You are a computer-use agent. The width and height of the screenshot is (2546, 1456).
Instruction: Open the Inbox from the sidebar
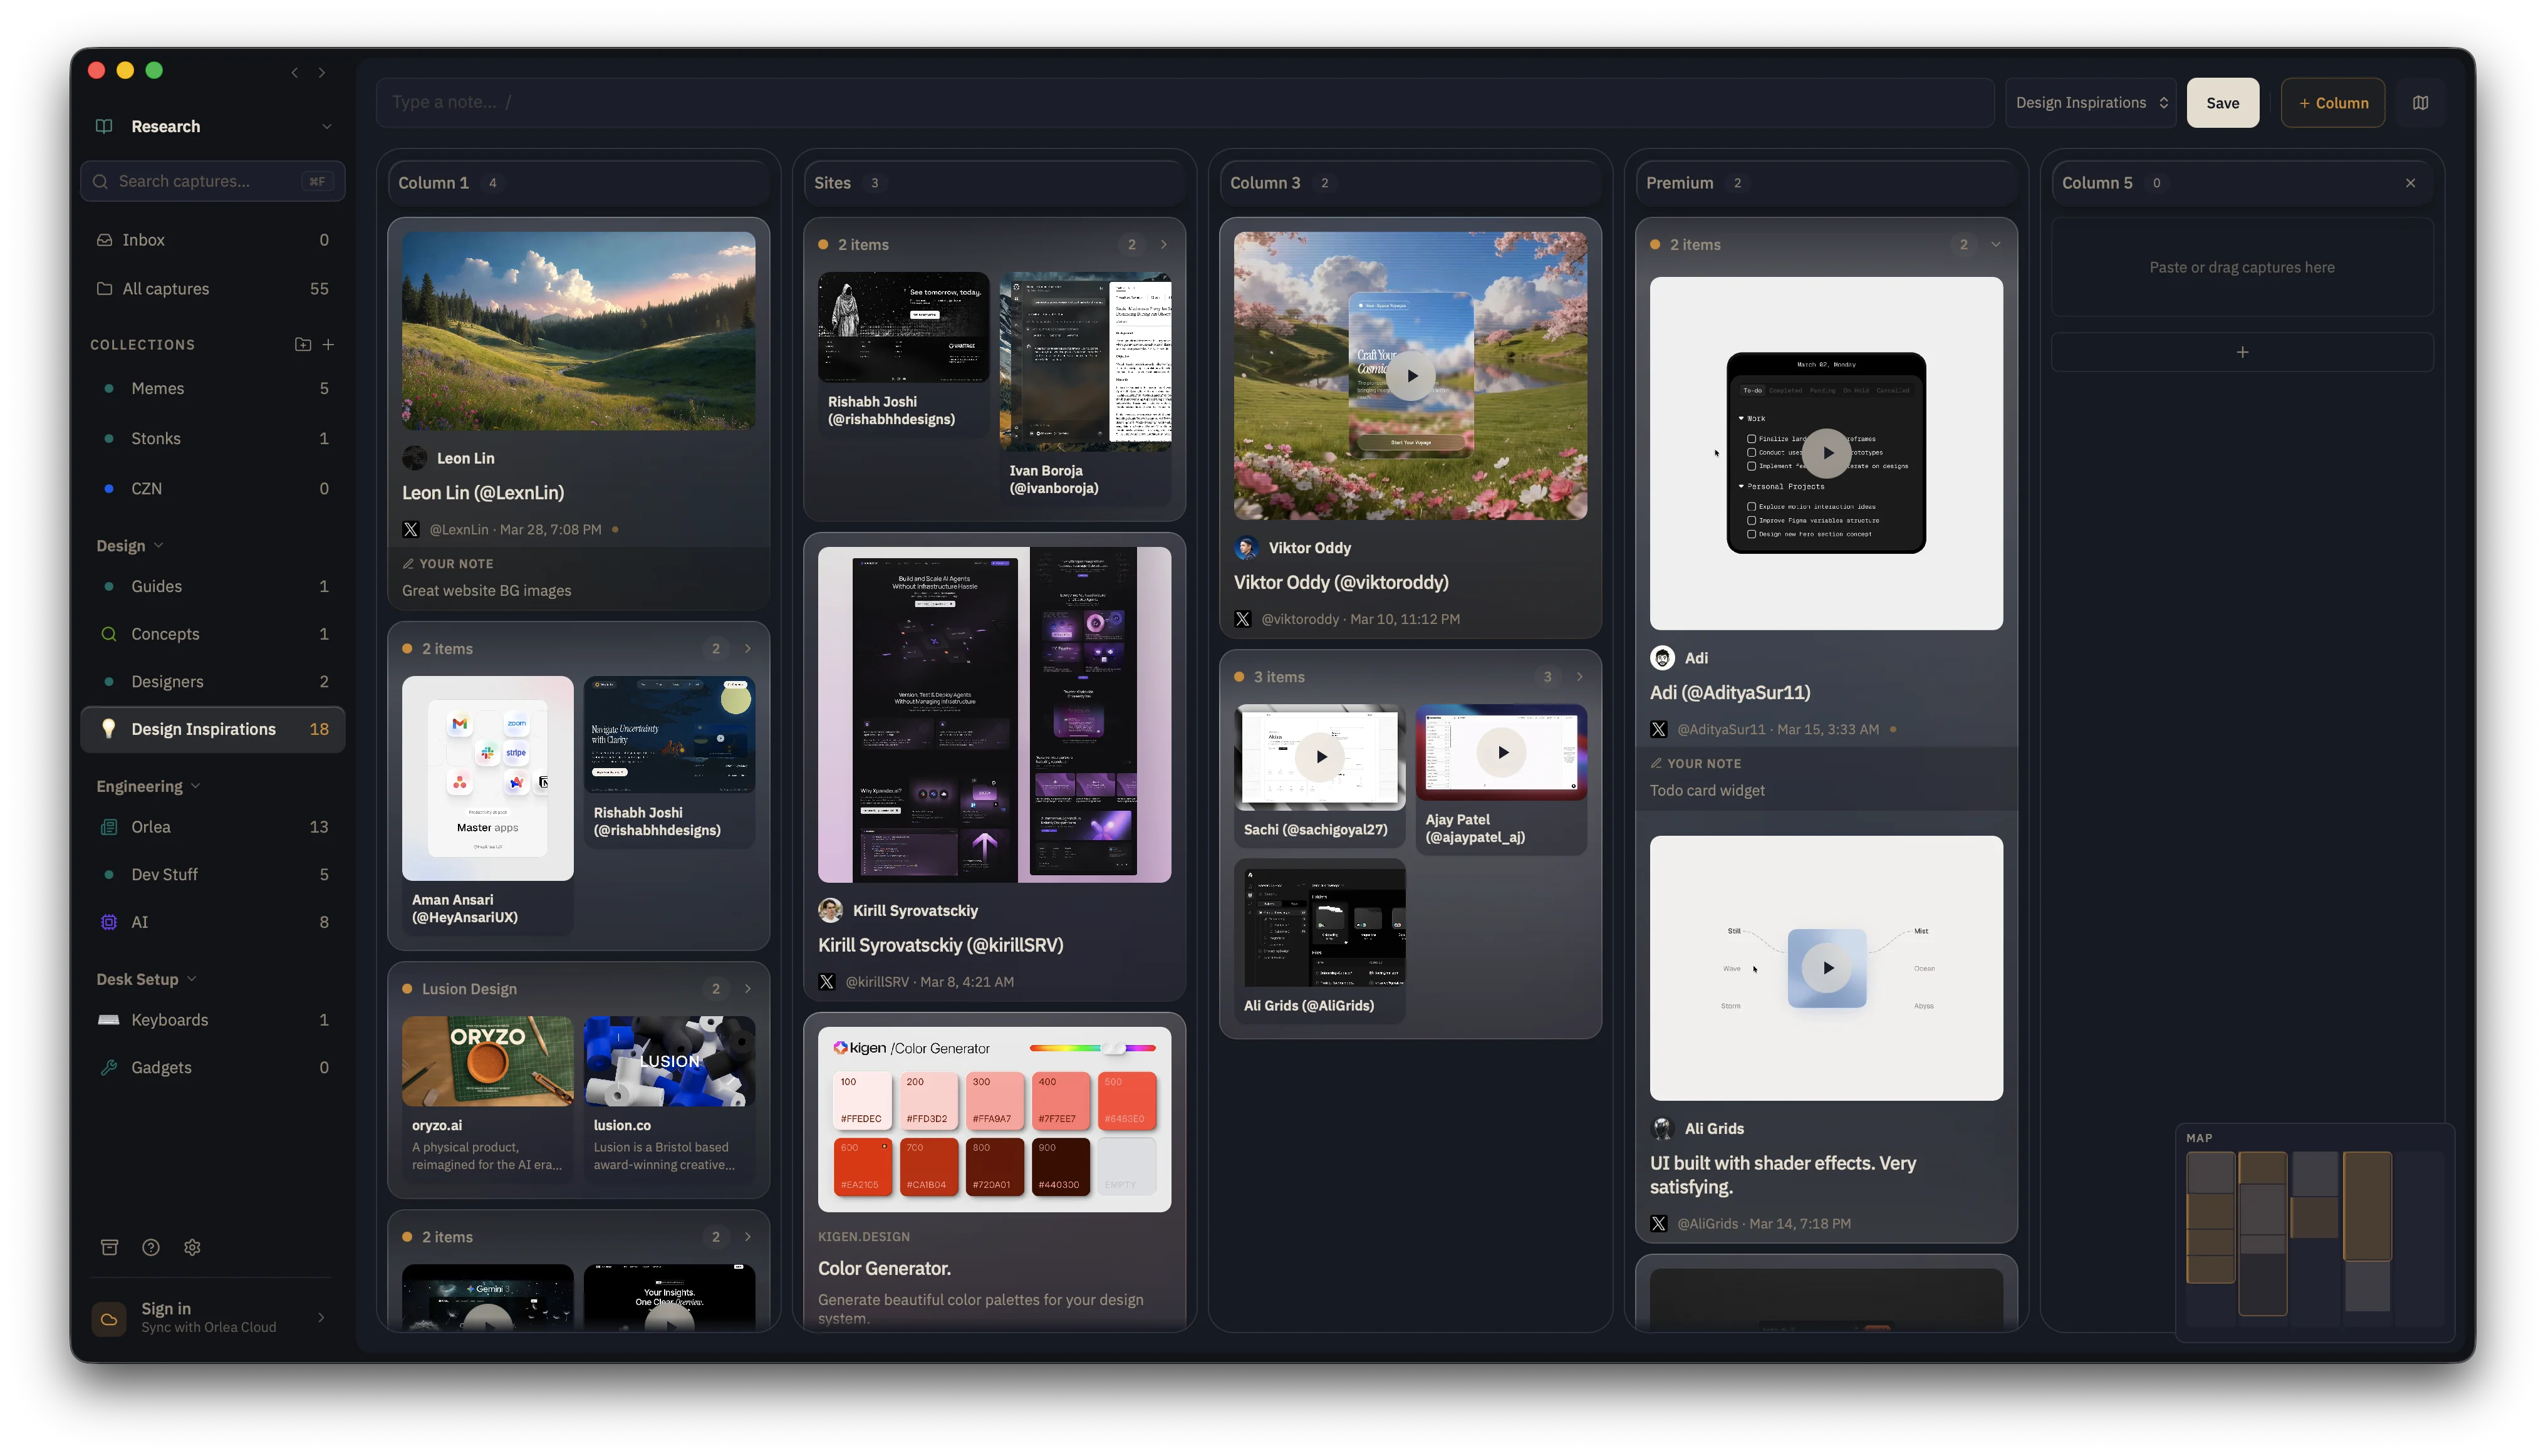pos(143,239)
